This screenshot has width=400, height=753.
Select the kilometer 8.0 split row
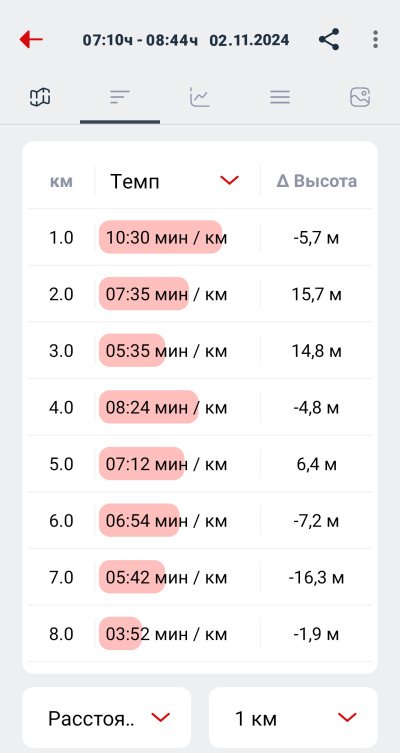pos(200,634)
